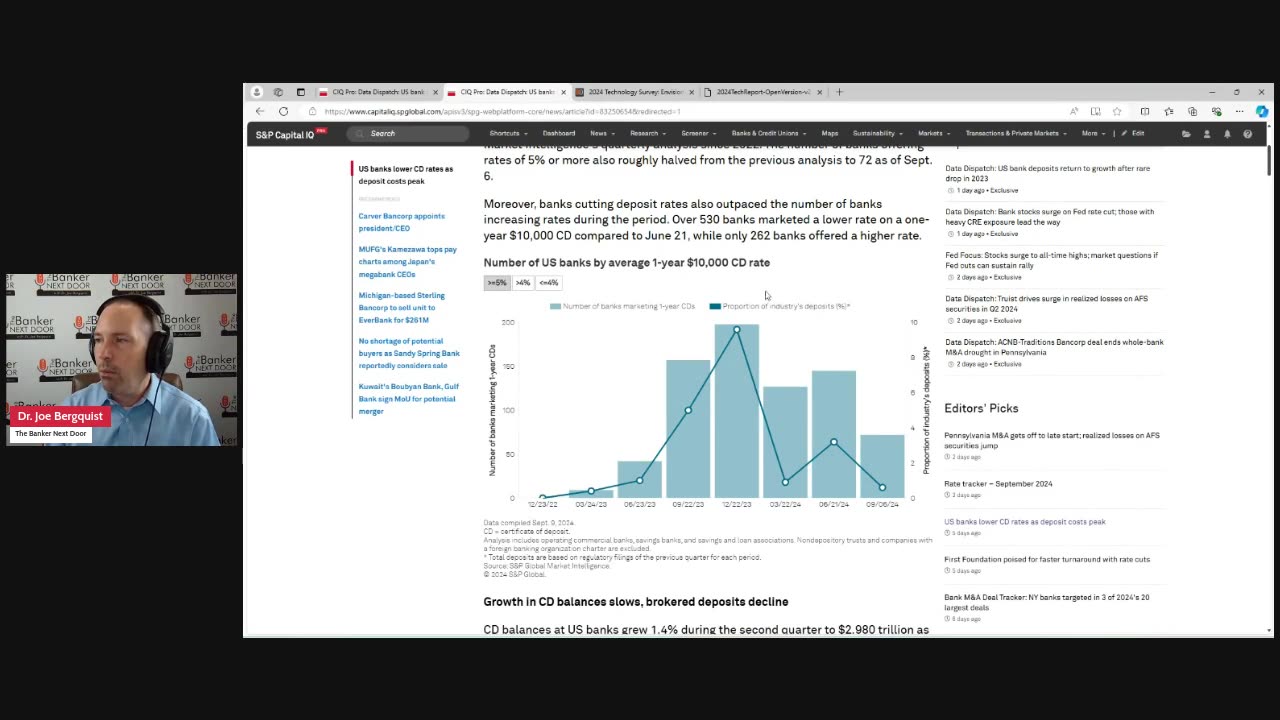Open 'Pennsylvania M&A gets off to late start' link
1280x720 pixels.
[1052, 440]
